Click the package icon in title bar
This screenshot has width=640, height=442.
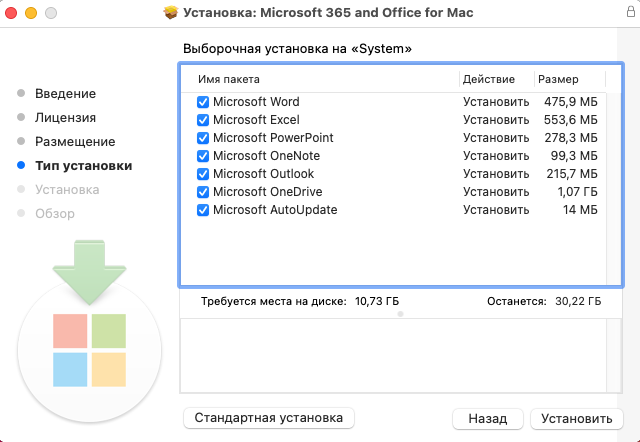point(170,15)
